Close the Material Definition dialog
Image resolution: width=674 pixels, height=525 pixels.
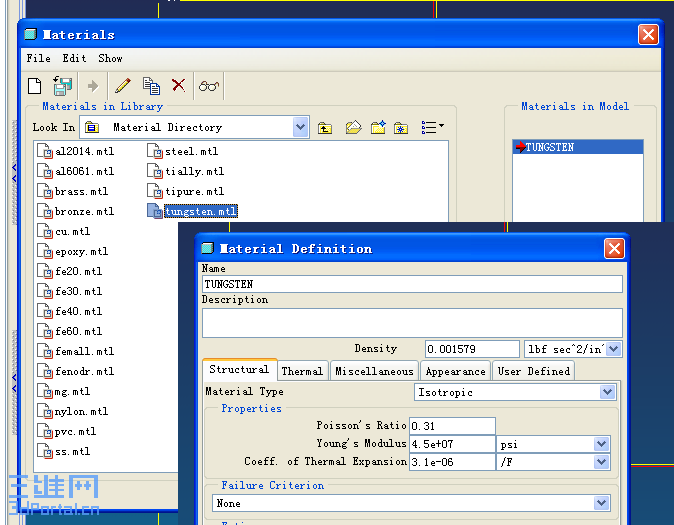click(614, 249)
